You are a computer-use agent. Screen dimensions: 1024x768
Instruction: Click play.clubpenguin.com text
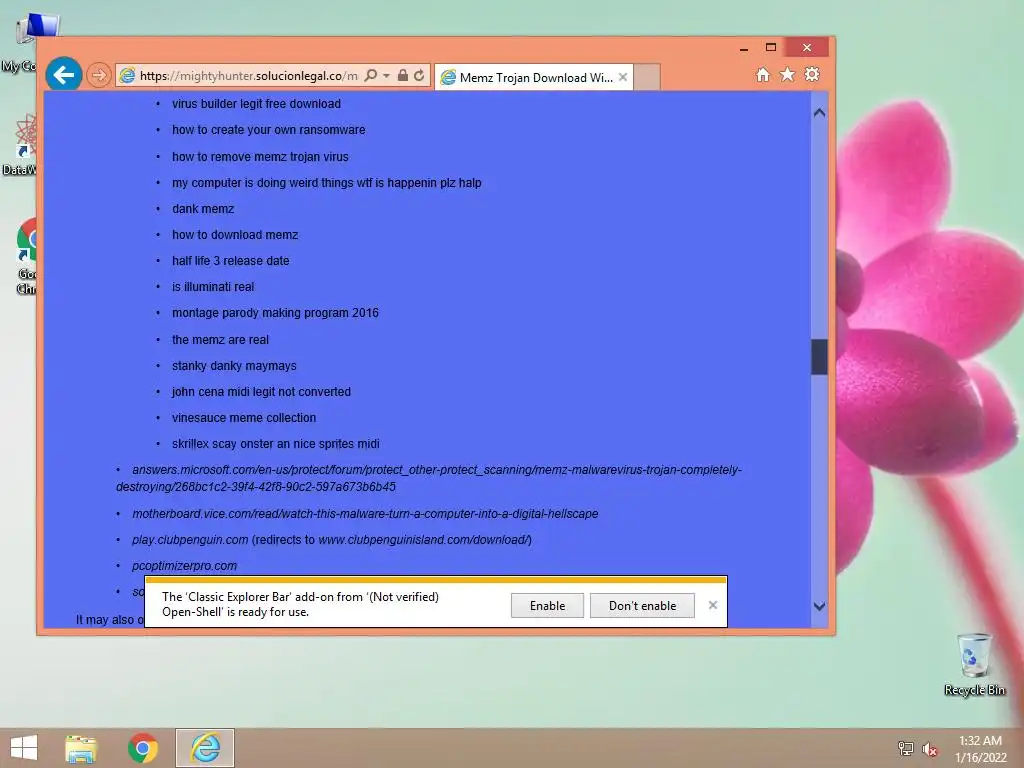point(190,540)
